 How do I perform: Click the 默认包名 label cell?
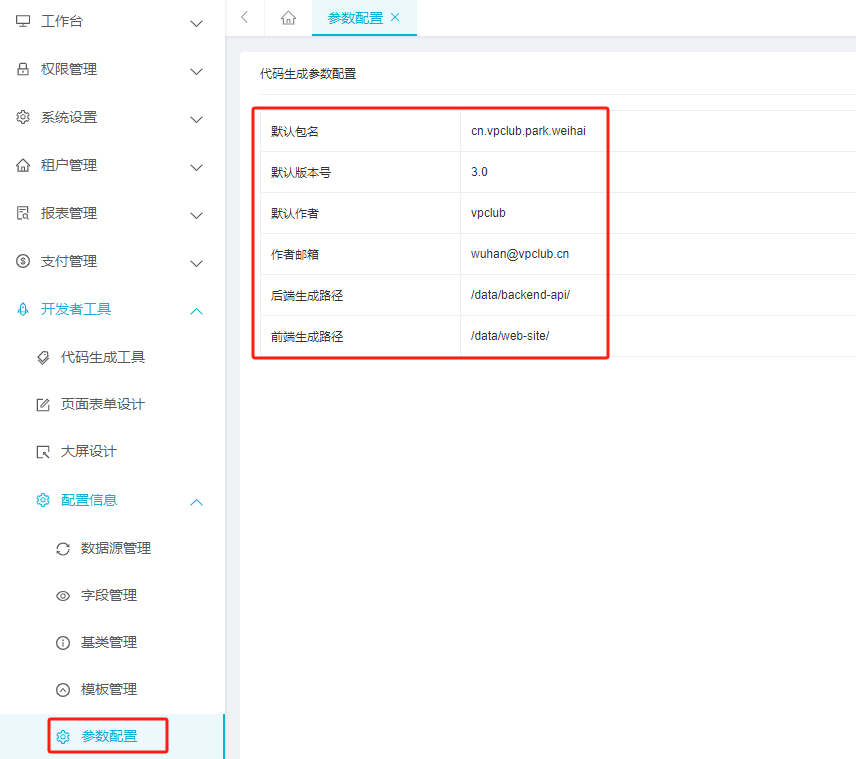pyautogui.click(x=360, y=131)
